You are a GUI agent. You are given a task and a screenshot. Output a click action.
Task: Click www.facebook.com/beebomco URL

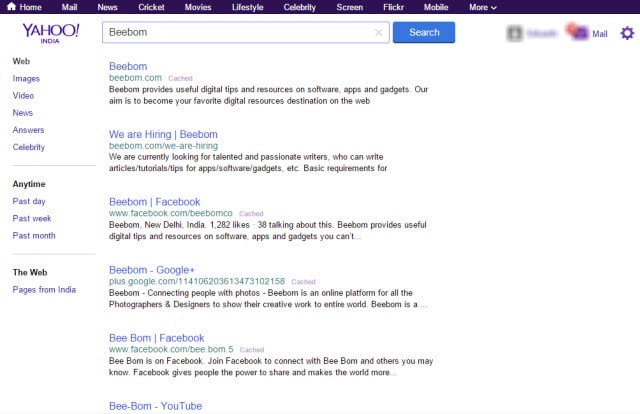(171, 213)
